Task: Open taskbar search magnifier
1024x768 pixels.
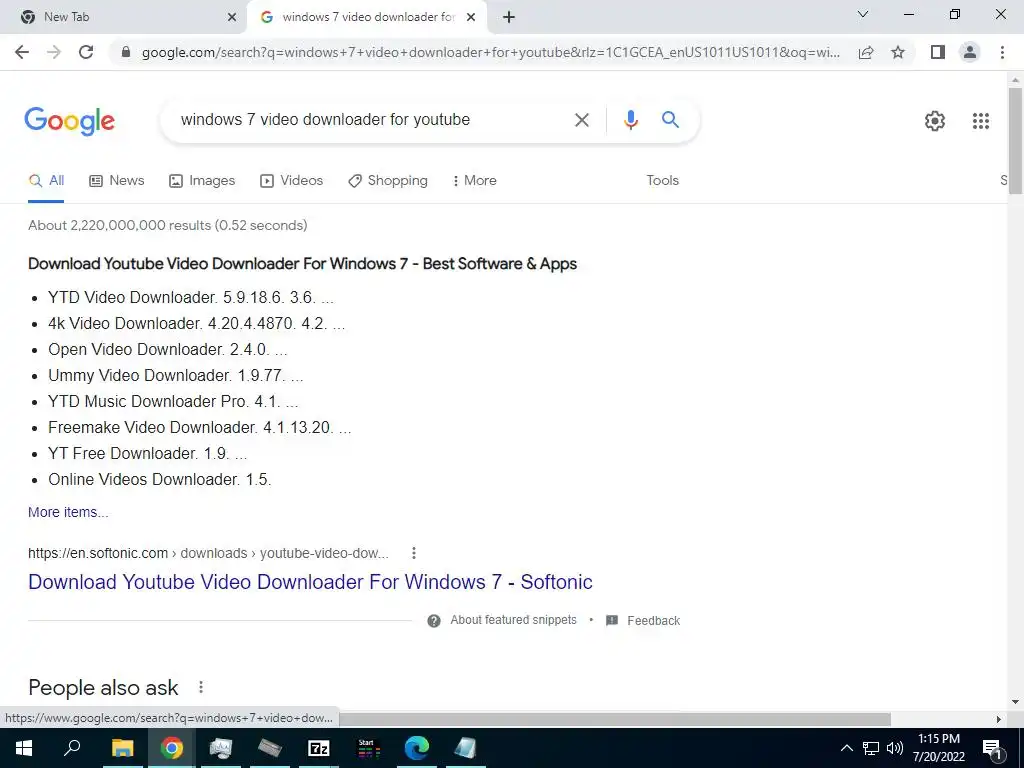Action: pos(72,748)
